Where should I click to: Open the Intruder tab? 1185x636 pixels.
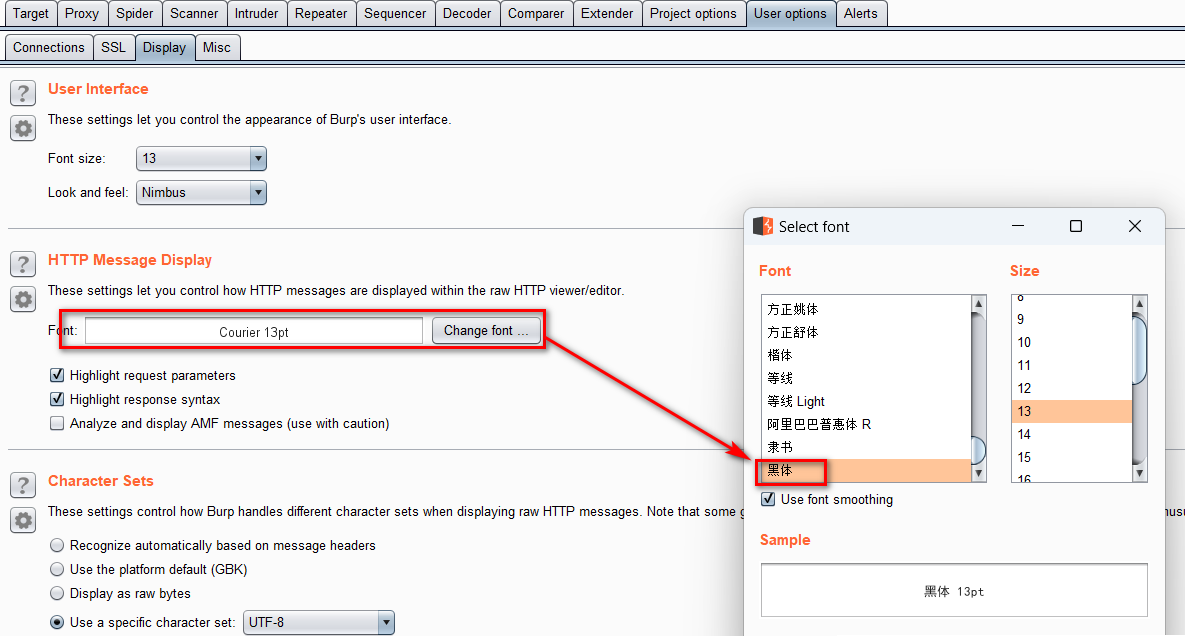[256, 14]
